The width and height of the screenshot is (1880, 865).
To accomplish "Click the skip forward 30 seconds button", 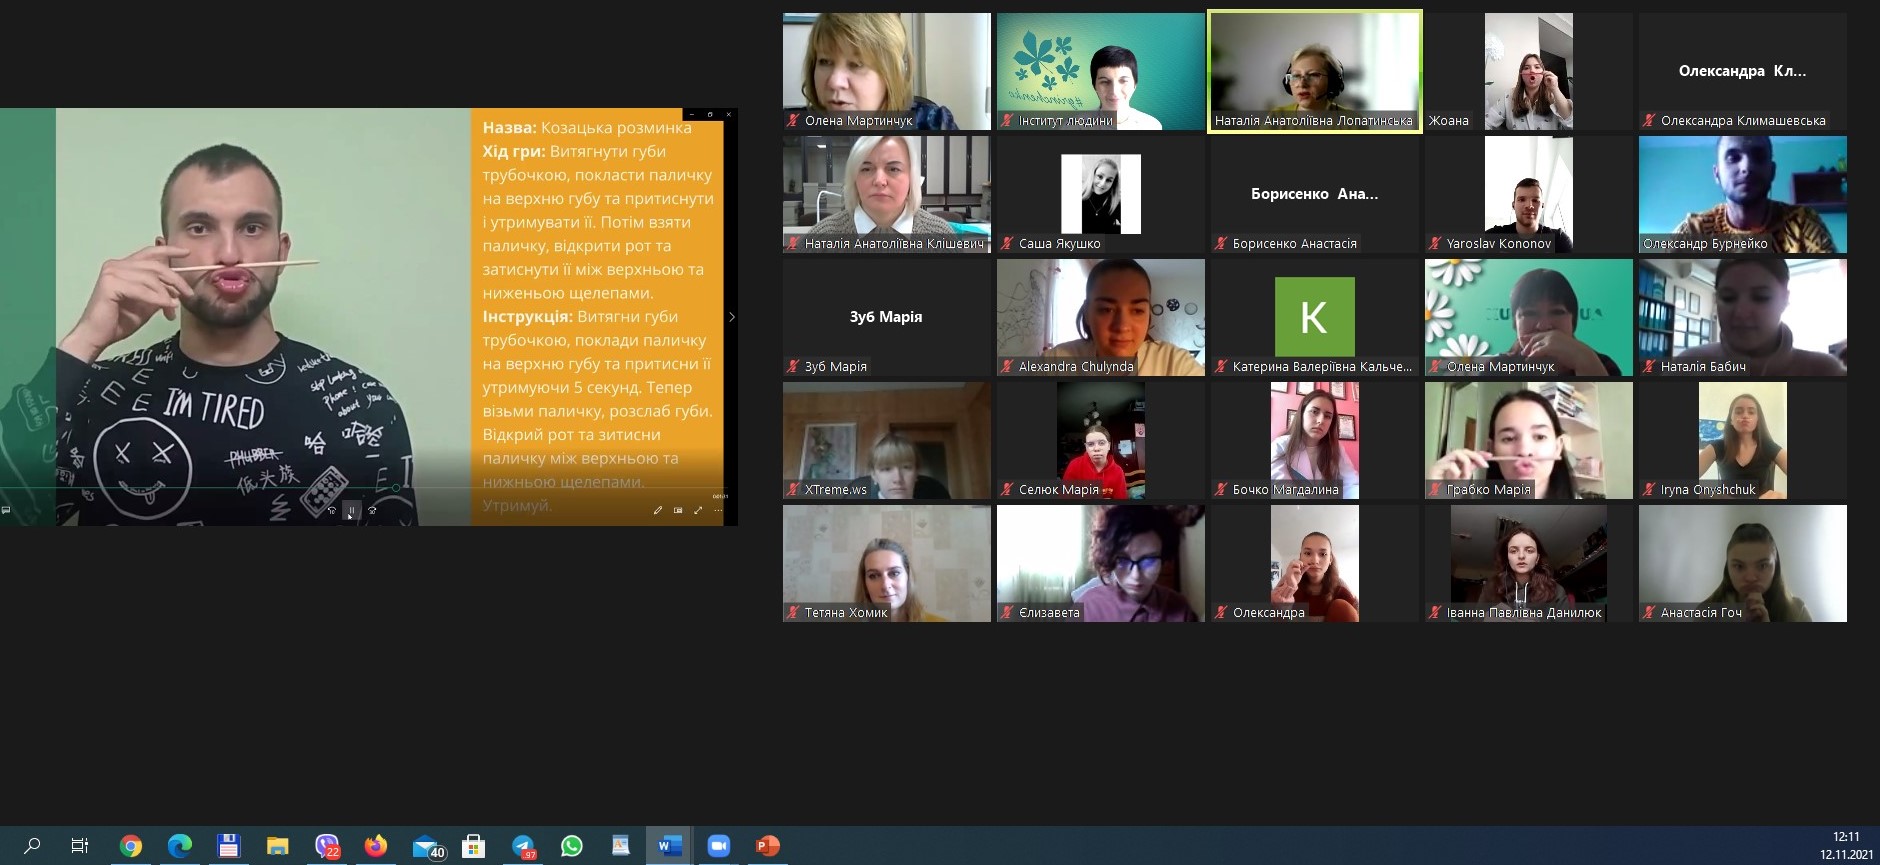I will (x=372, y=510).
